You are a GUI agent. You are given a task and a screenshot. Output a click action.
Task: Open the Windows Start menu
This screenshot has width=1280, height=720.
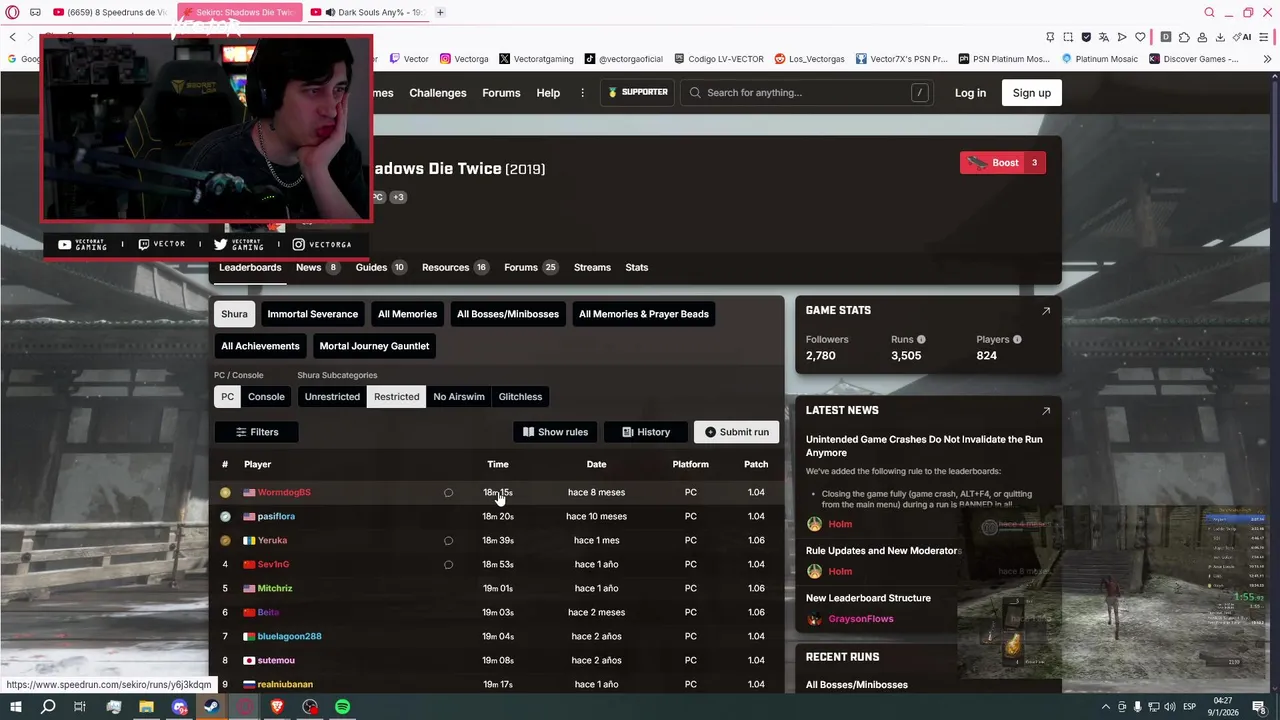pyautogui.click(x=14, y=707)
